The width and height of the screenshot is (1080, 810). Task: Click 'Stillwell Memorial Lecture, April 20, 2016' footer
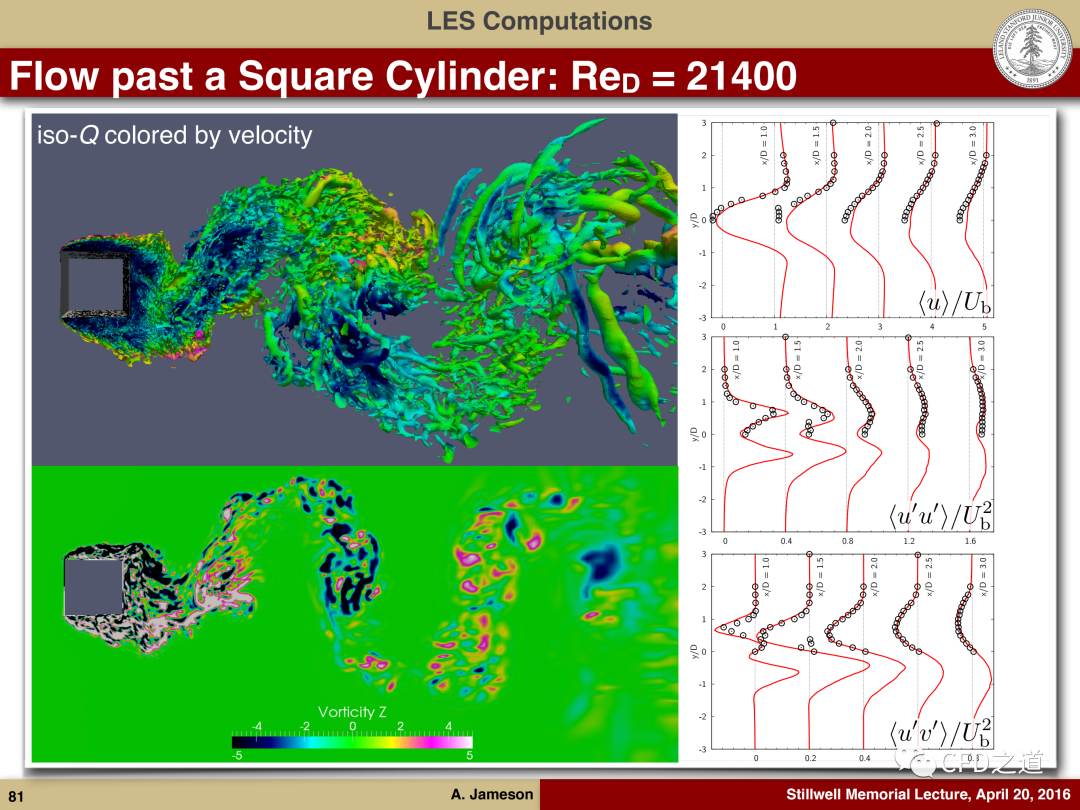928,794
